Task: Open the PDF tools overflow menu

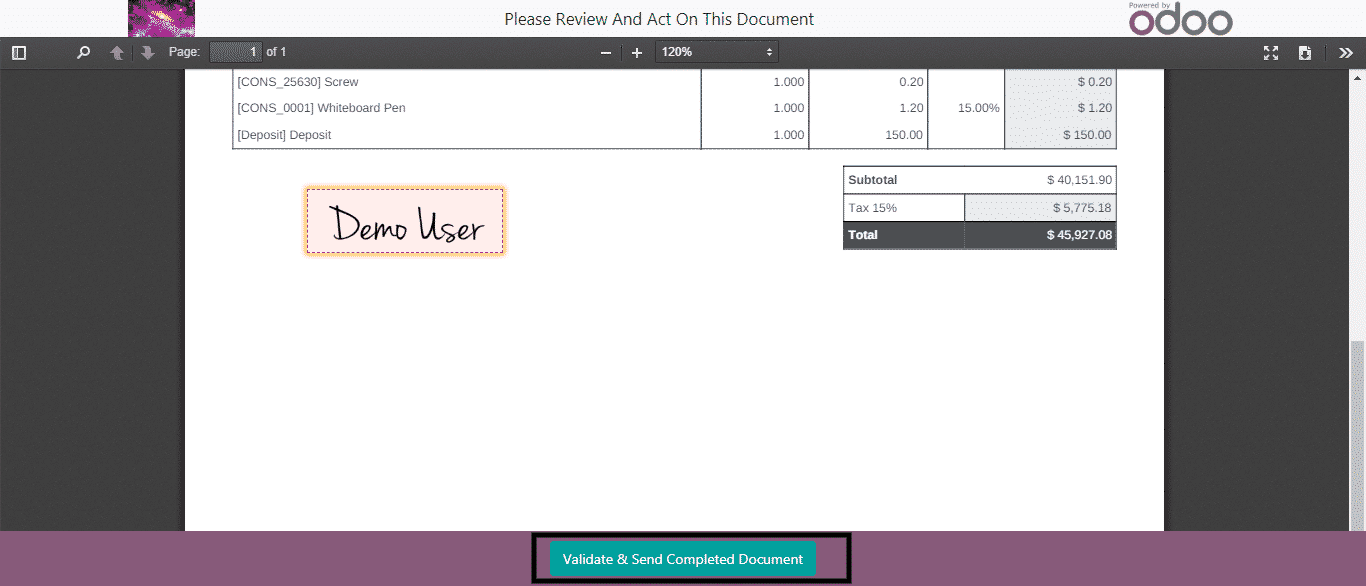Action: (x=1346, y=53)
